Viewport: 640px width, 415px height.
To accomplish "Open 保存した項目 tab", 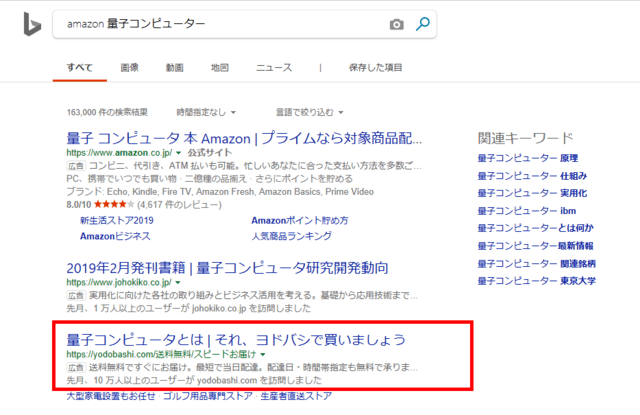I will [x=376, y=67].
